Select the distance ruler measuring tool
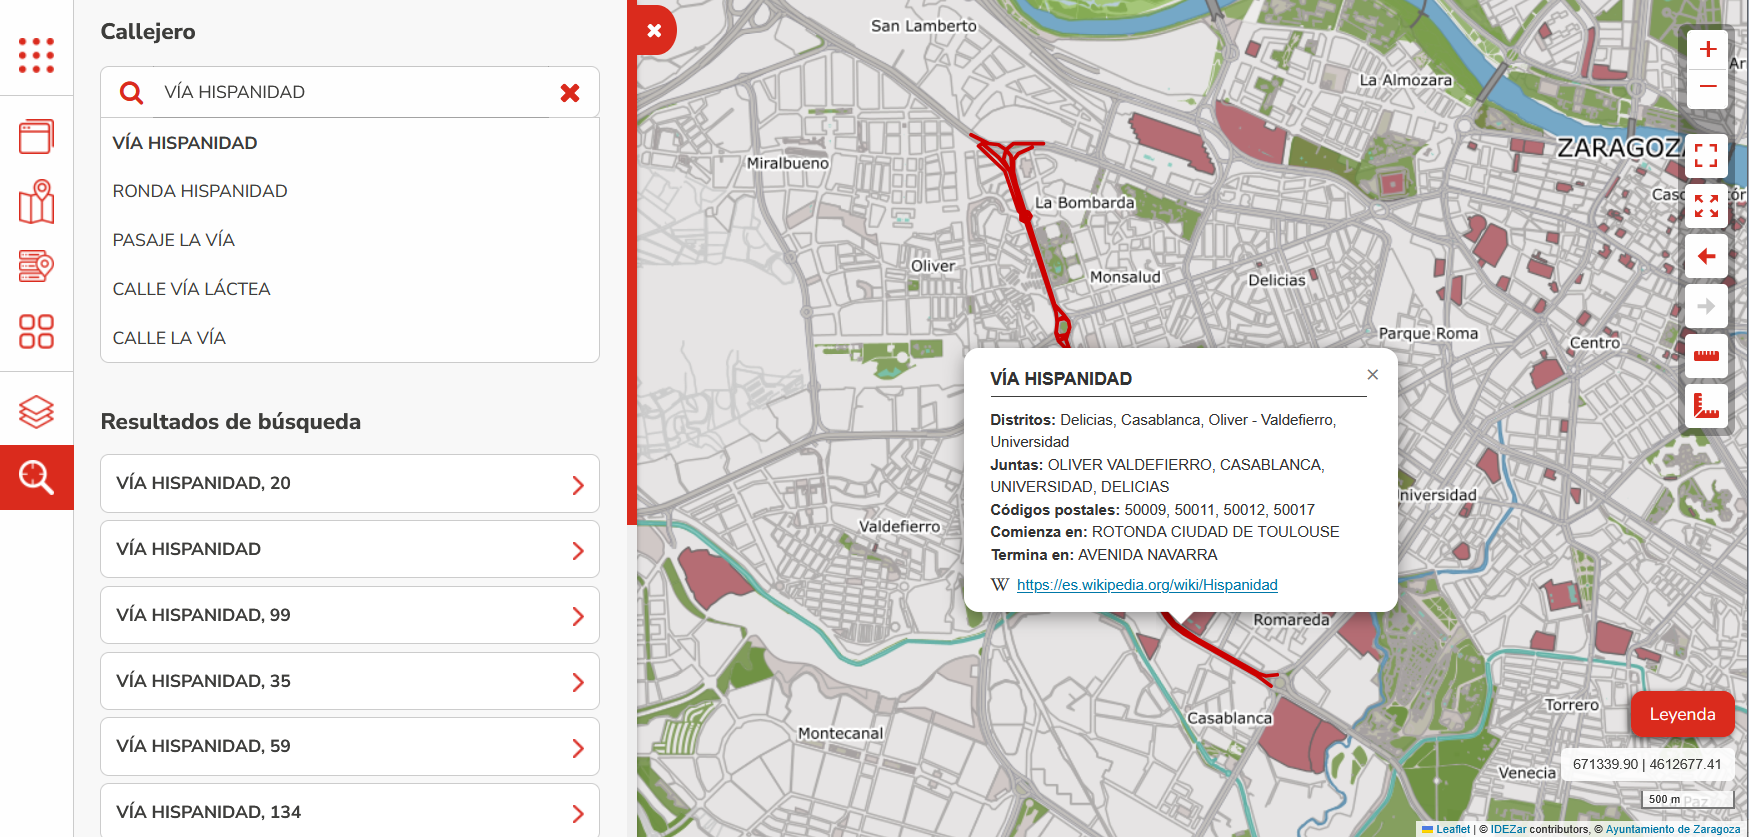 (1706, 356)
